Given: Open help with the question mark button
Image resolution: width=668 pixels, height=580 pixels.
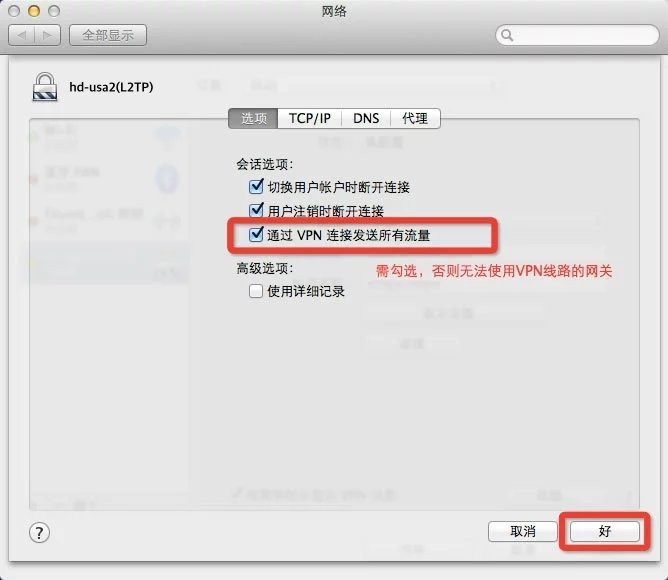Looking at the screenshot, I should [x=39, y=533].
